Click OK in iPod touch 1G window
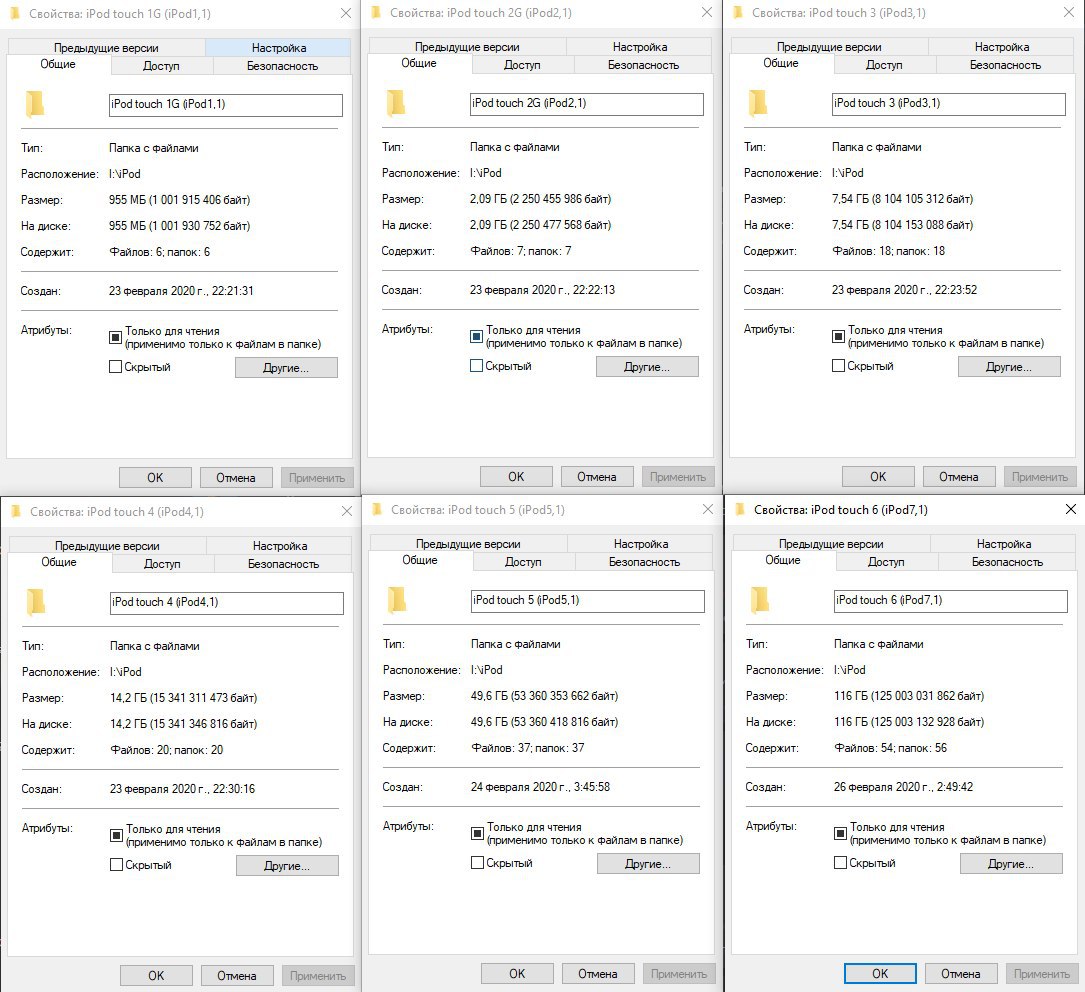This screenshot has width=1085, height=992. coord(155,478)
